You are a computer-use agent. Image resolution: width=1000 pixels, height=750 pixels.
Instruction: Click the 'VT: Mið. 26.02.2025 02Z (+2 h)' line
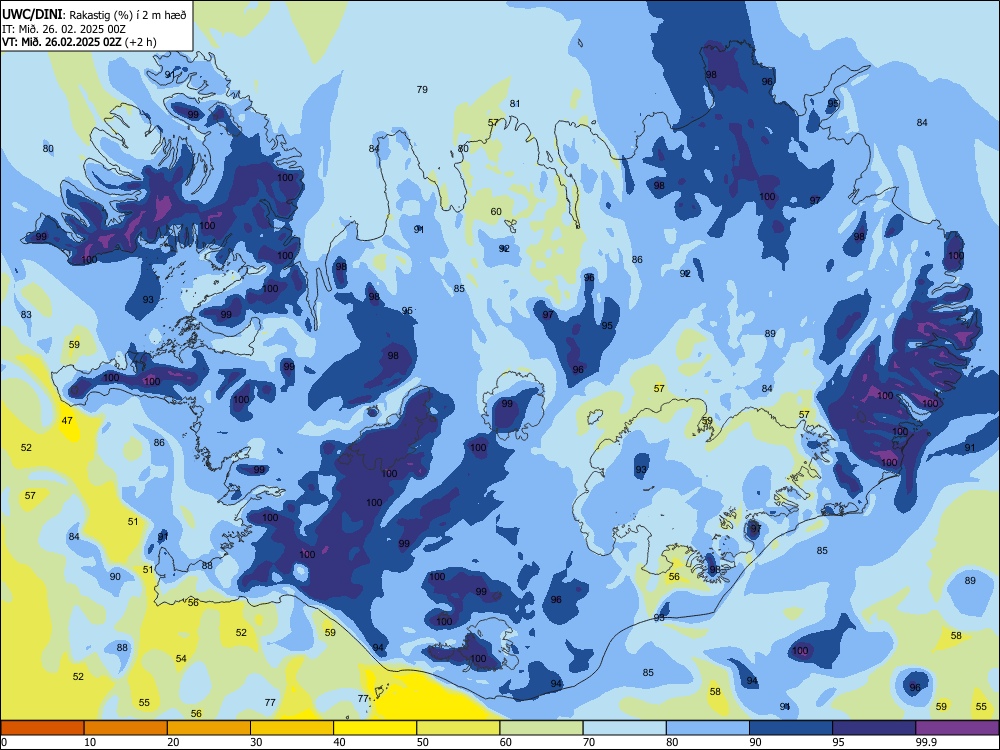pyautogui.click(x=79, y=42)
